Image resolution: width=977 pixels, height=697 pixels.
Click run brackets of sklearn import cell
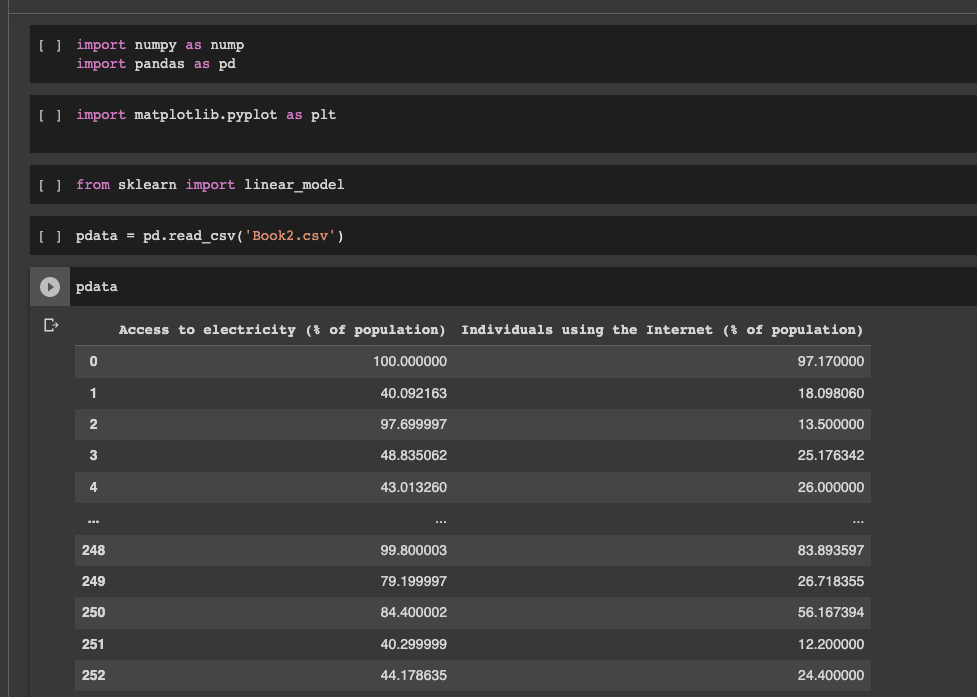[50, 185]
